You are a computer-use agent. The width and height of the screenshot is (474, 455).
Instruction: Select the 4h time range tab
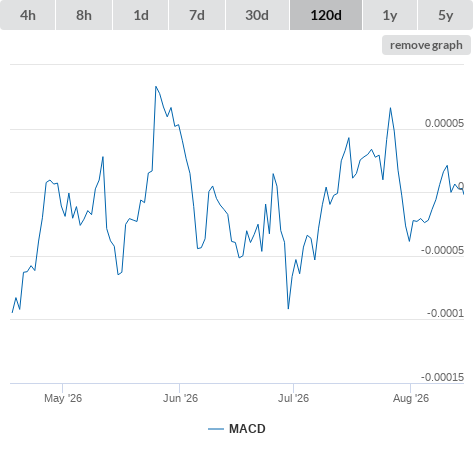(x=28, y=15)
